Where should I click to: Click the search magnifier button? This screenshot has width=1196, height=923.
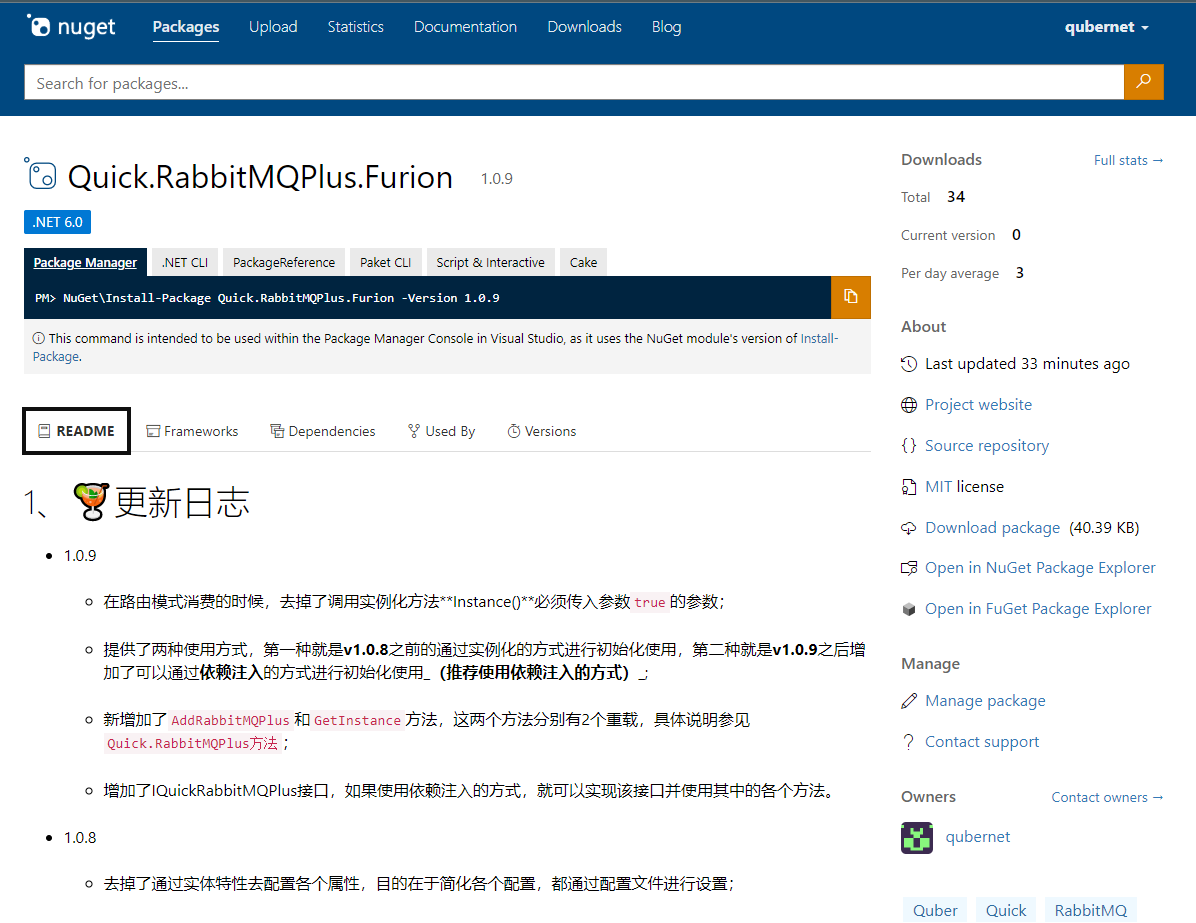pos(1143,82)
